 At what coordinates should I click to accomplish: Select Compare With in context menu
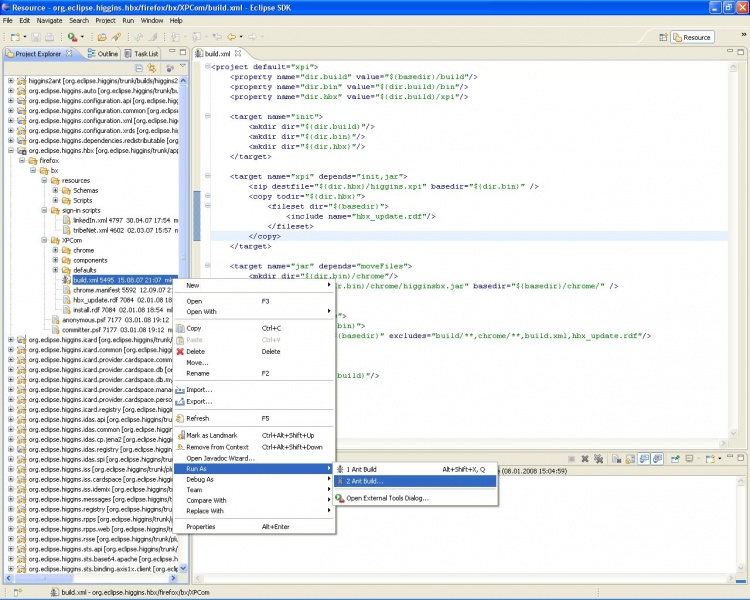click(x=254, y=500)
